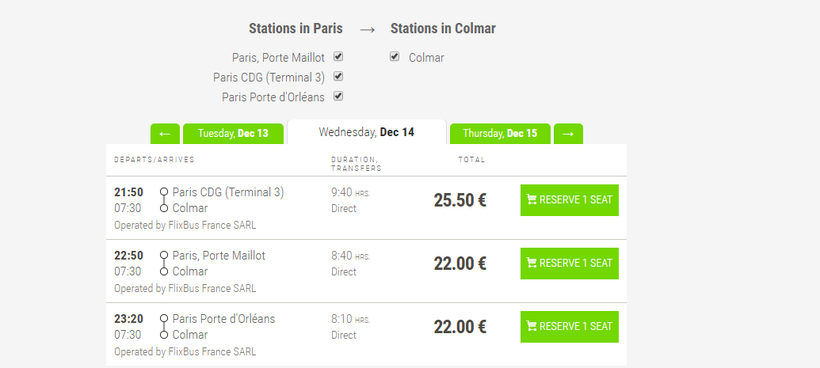The height and width of the screenshot is (368, 820).
Task: Toggle the Colmar station checkbox
Action: (394, 56)
